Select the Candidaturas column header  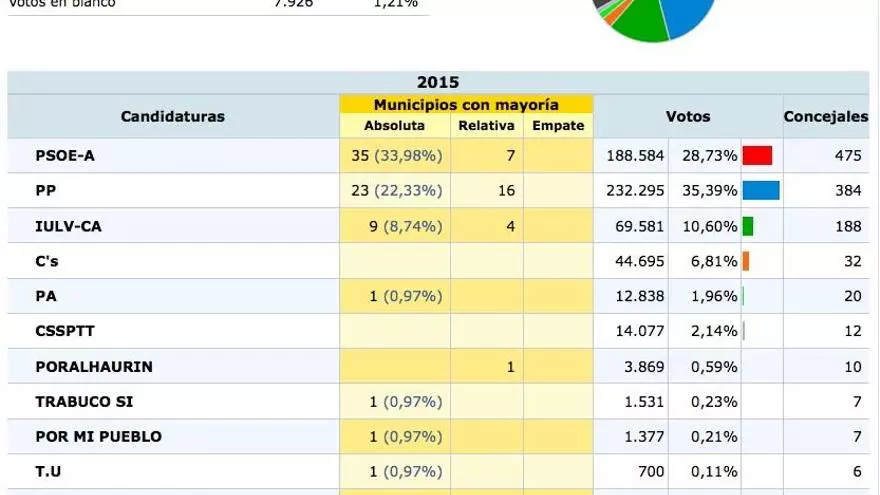coord(173,117)
